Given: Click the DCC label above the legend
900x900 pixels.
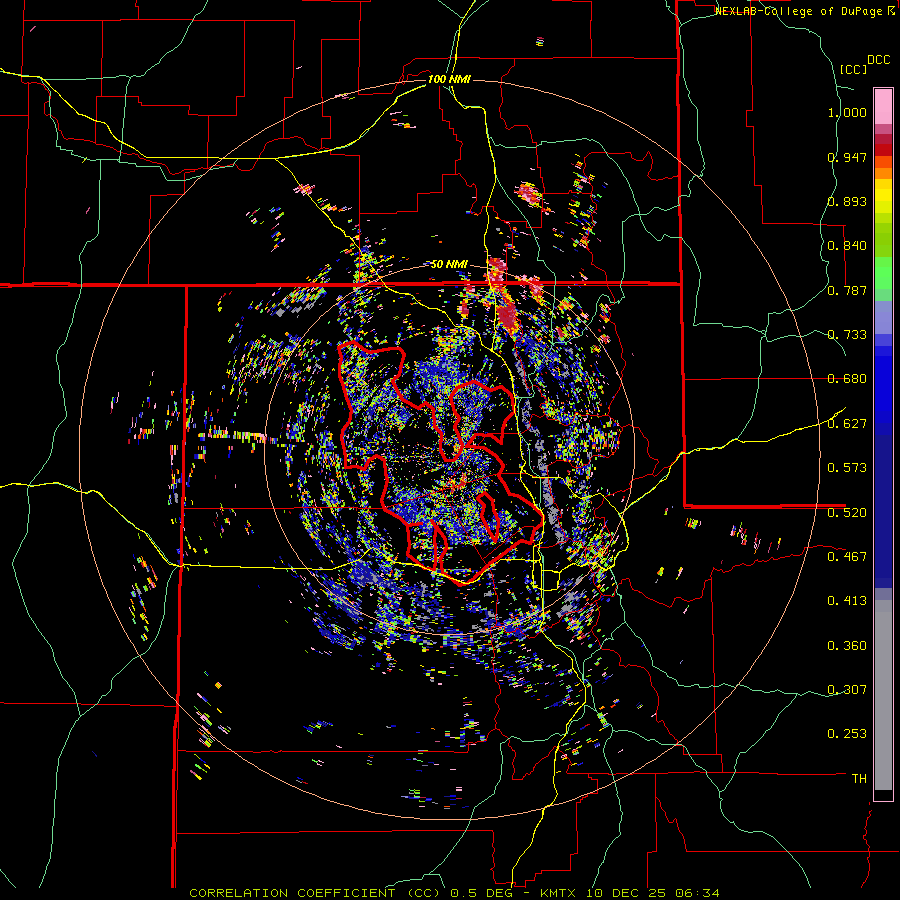Looking at the screenshot, I should tap(879, 60).
